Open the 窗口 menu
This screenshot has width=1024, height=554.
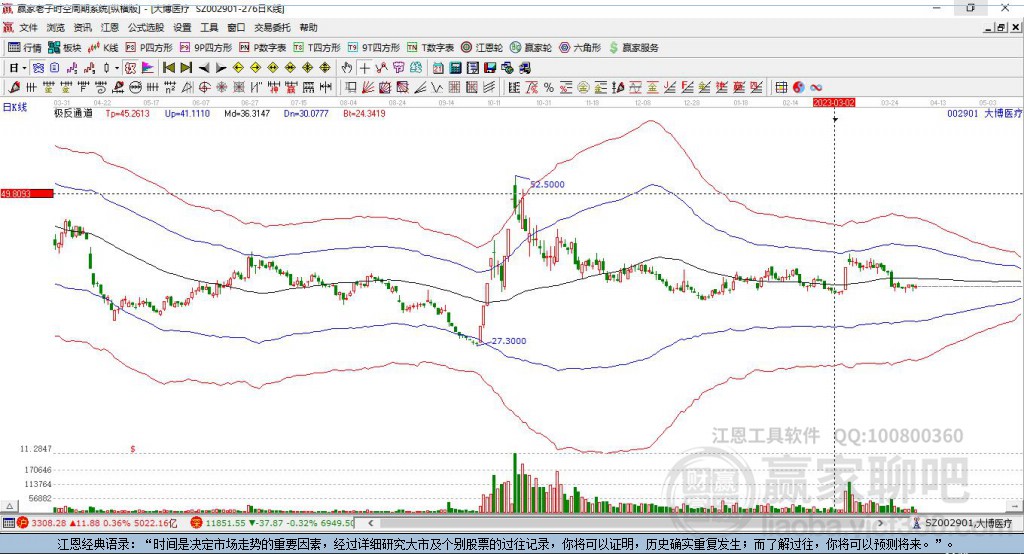point(236,27)
